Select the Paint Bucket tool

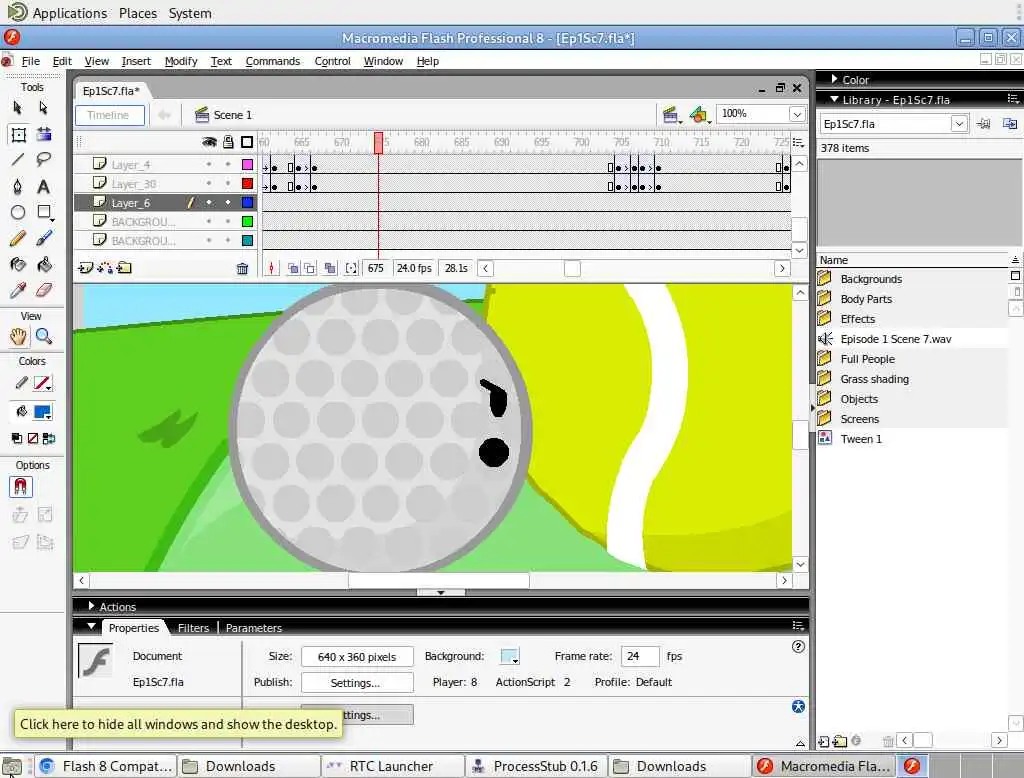coord(44,265)
